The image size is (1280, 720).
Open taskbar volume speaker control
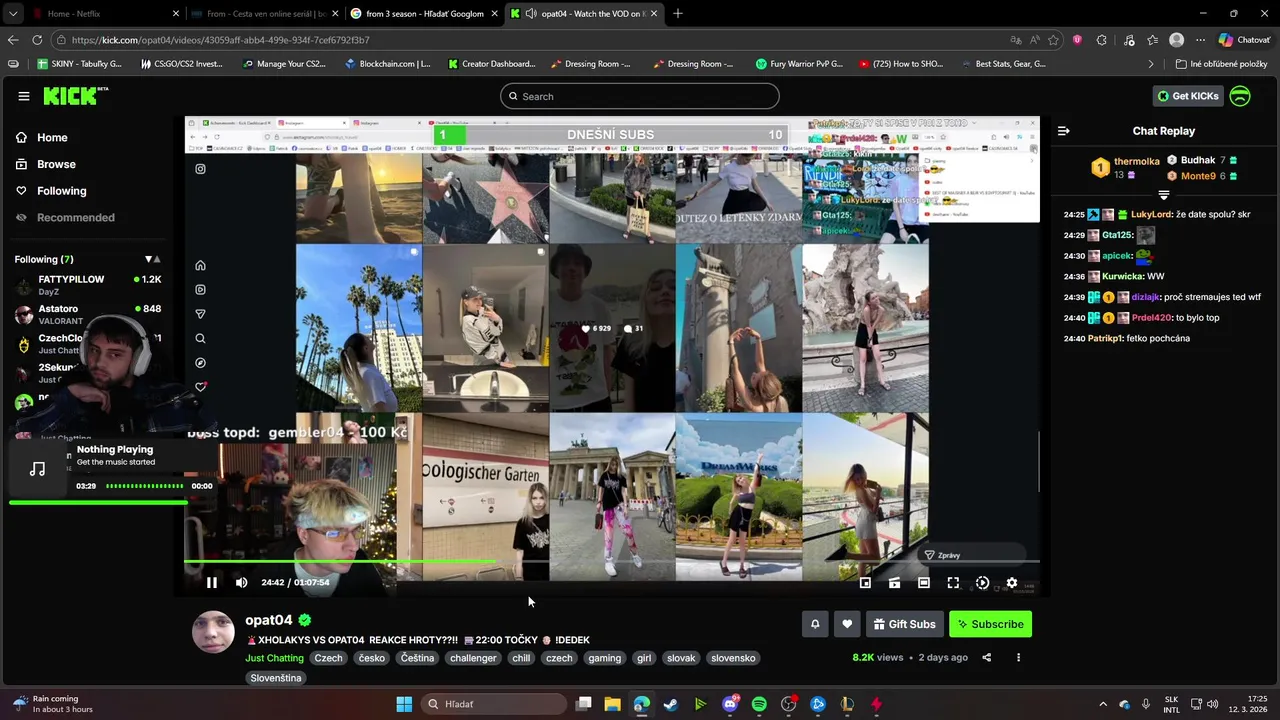click(x=1213, y=704)
